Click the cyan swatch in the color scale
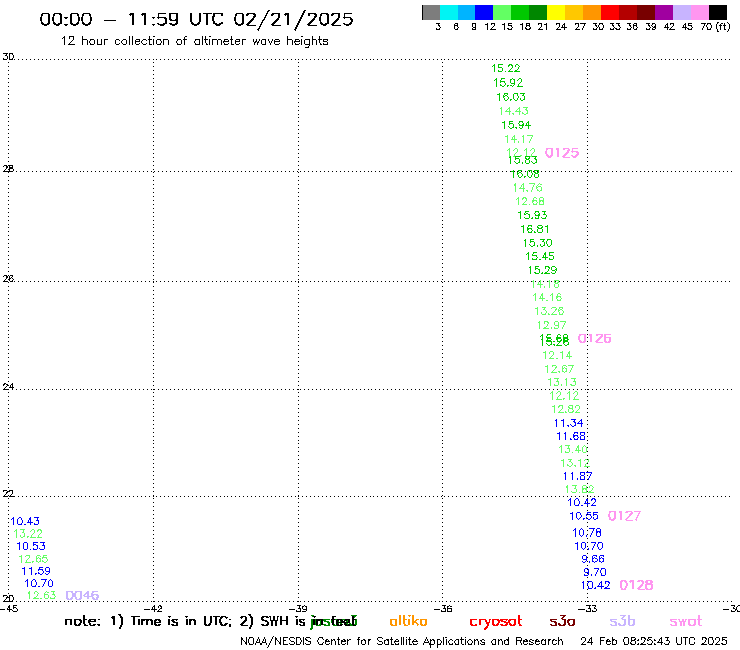 448,12
